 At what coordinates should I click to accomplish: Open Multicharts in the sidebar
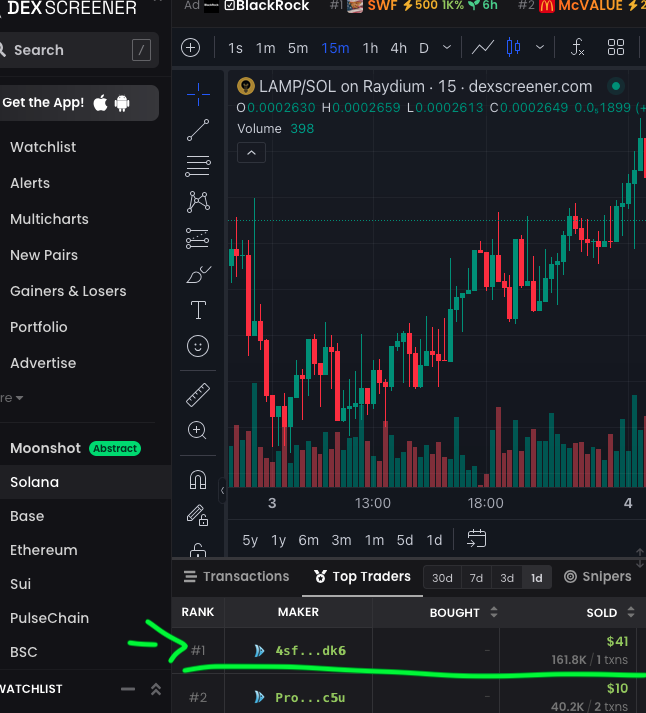(49, 219)
